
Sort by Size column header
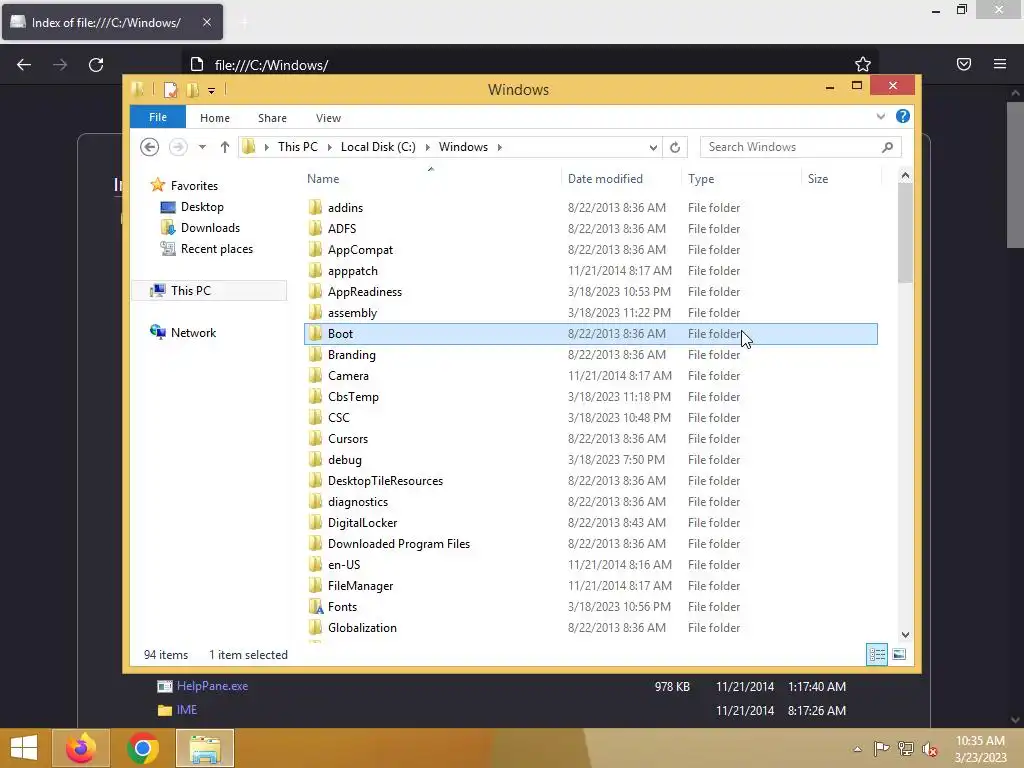click(818, 178)
